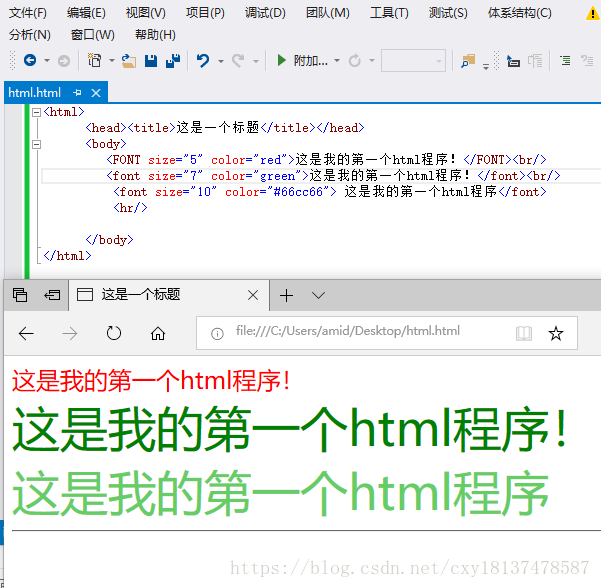Open a new browser tab with plus
Image resolution: width=601 pixels, height=588 pixels.
pyautogui.click(x=286, y=296)
